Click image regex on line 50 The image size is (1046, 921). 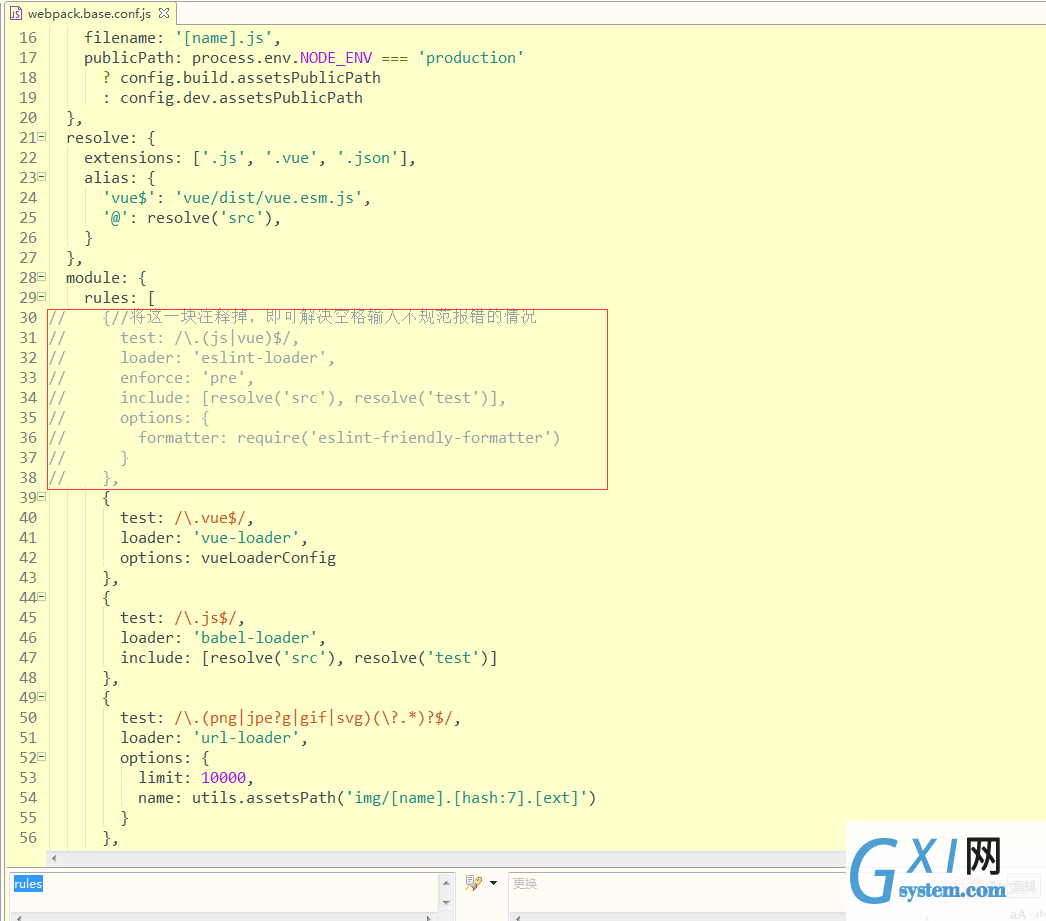tap(314, 718)
